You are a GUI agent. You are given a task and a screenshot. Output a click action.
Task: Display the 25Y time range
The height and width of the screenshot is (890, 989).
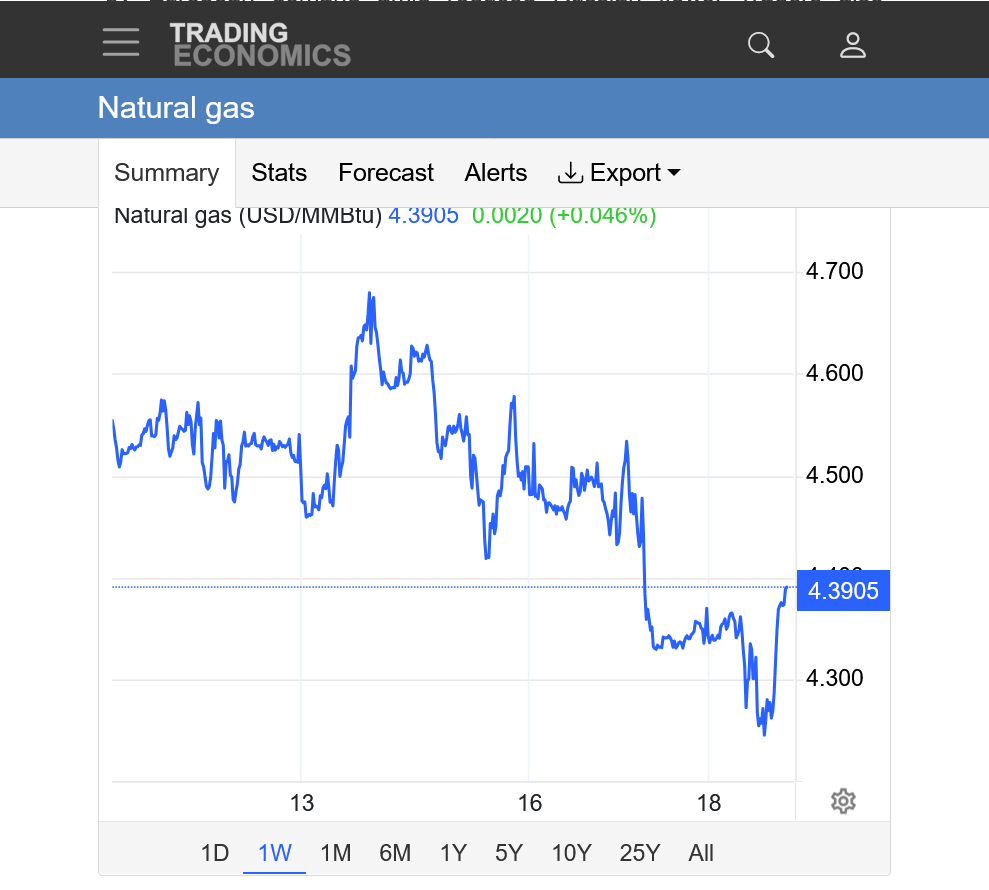[639, 853]
